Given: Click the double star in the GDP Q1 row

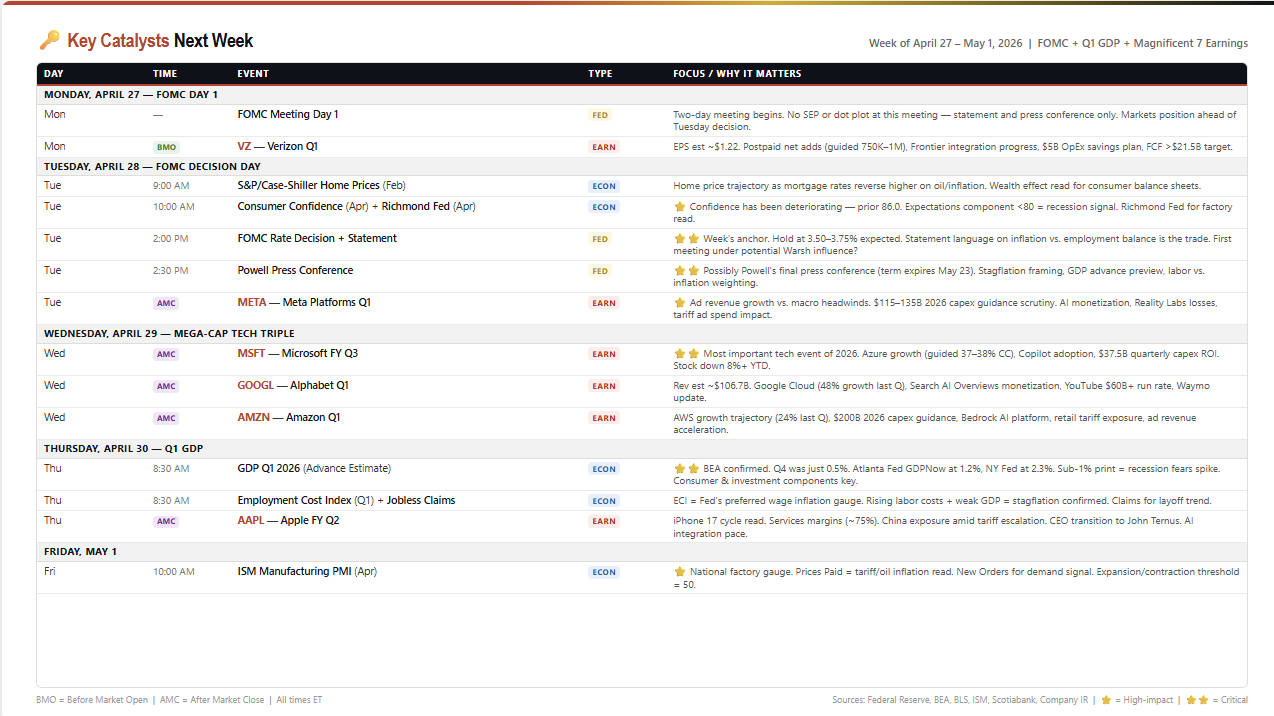Looking at the screenshot, I should click(x=686, y=468).
